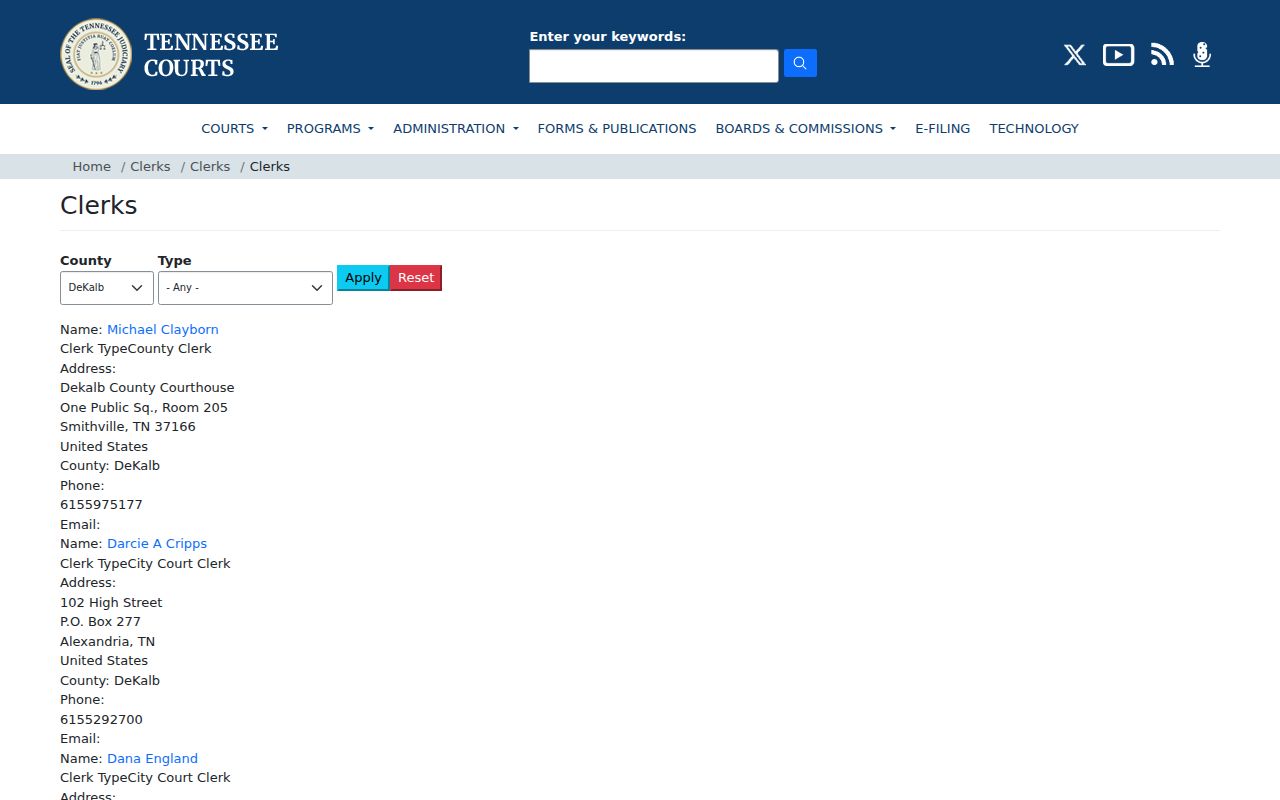This screenshot has height=800, width=1280.
Task: Open the X (Twitter) social icon
Action: (1075, 55)
